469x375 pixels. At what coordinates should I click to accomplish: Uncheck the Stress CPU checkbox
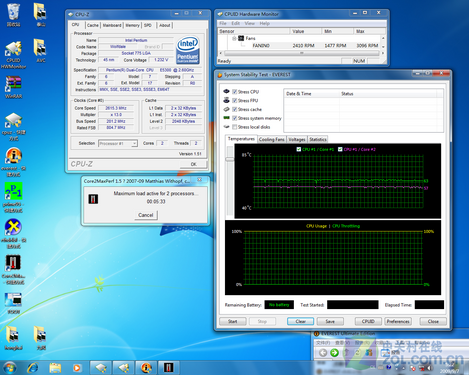[x=235, y=92]
